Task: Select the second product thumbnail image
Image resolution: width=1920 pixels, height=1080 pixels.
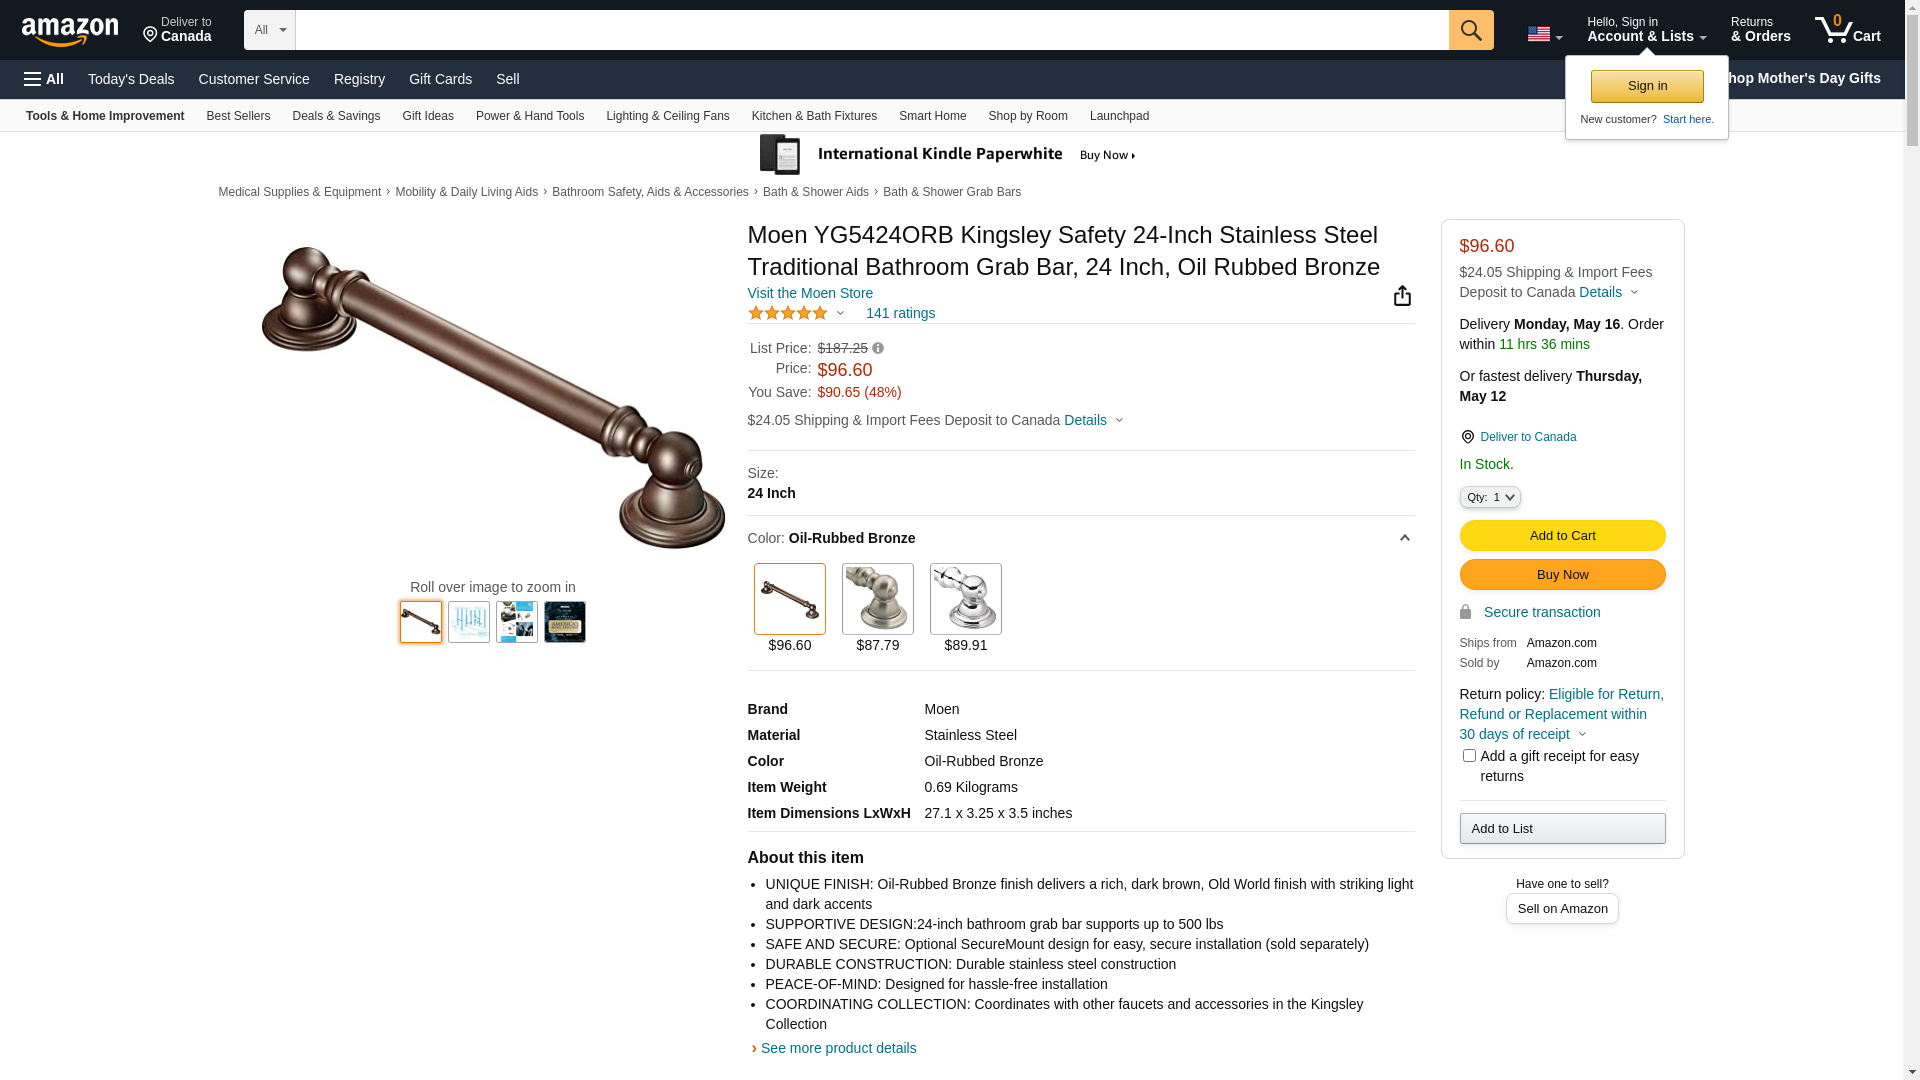Action: (x=469, y=622)
